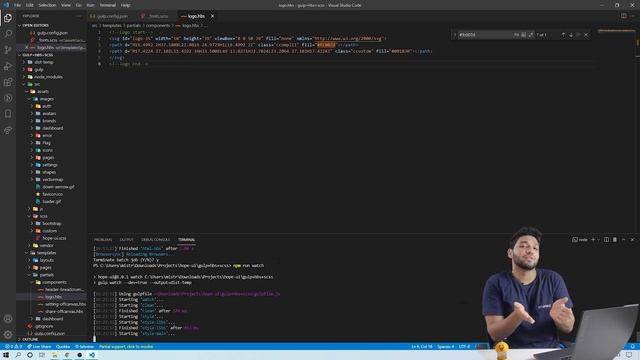Go to next match in find widget

[571, 35]
